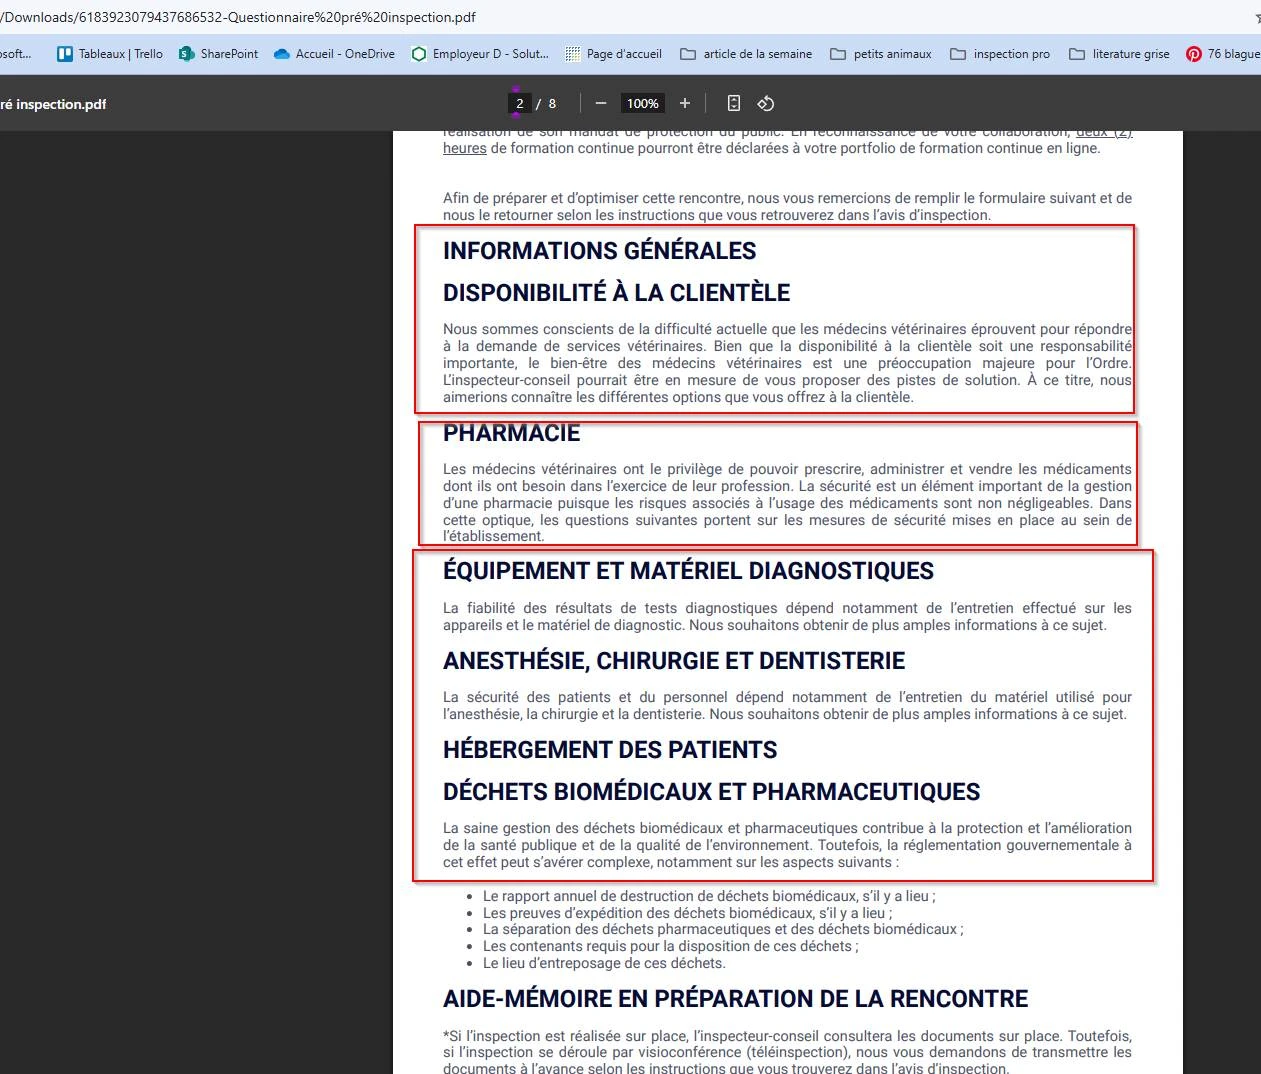This screenshot has height=1074, width=1261.
Task: Follow the deux (2) heures hyperlink in the document
Action: (x=464, y=147)
